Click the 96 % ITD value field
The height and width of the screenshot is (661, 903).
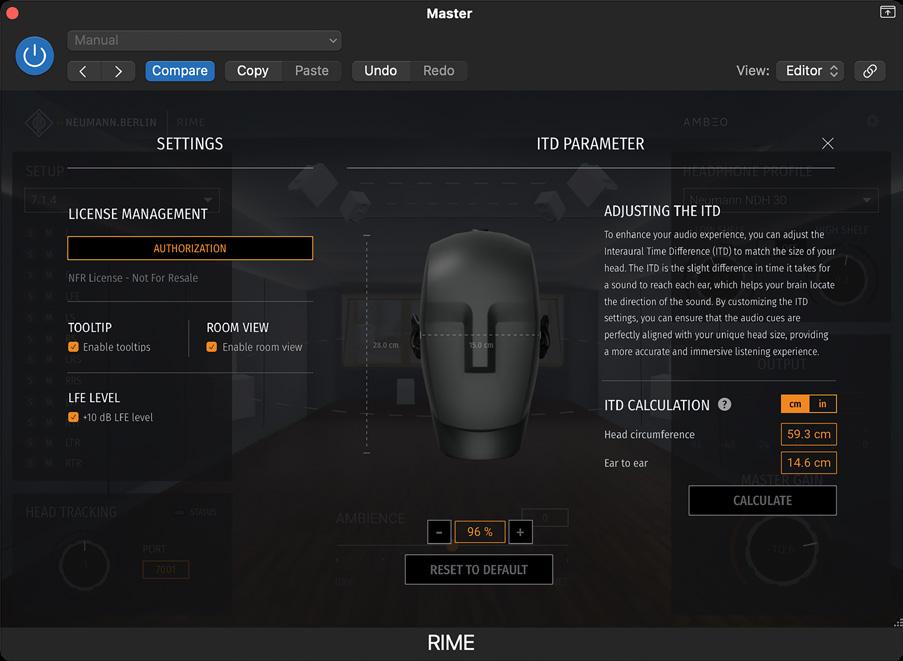tap(480, 532)
